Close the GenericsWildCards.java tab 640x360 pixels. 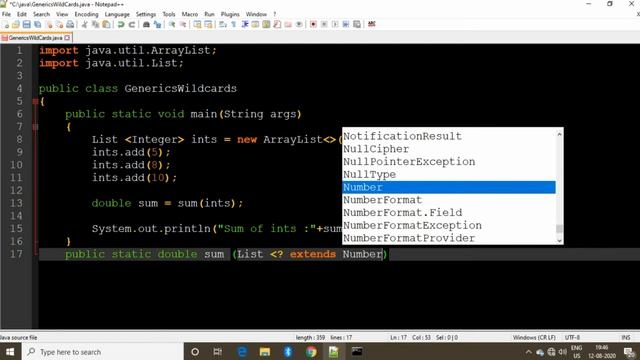click(x=67, y=38)
